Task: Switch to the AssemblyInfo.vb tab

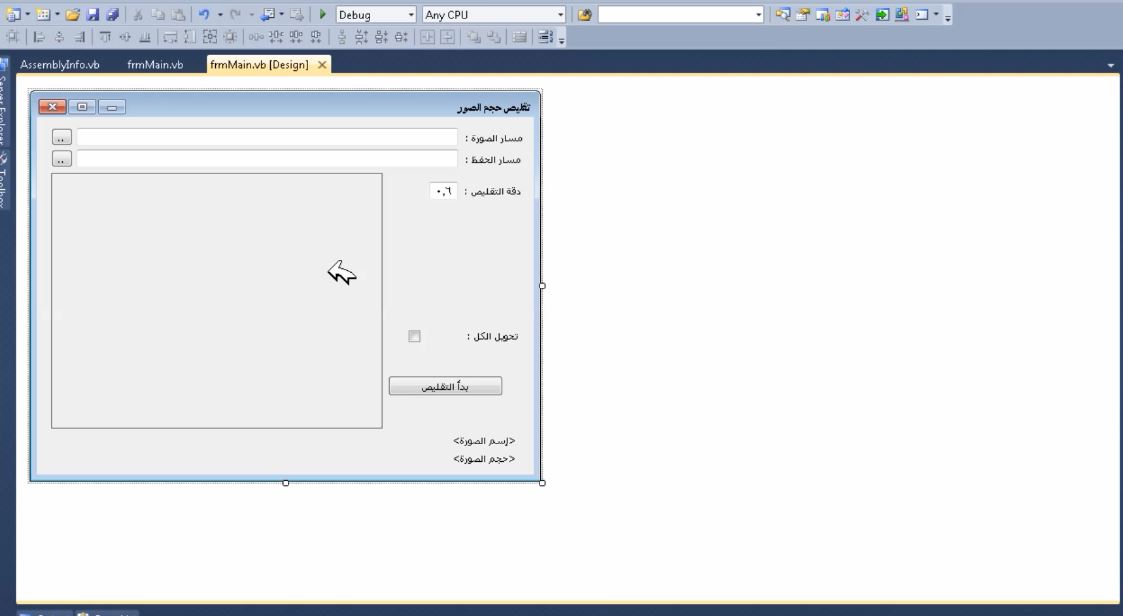Action: (59, 65)
